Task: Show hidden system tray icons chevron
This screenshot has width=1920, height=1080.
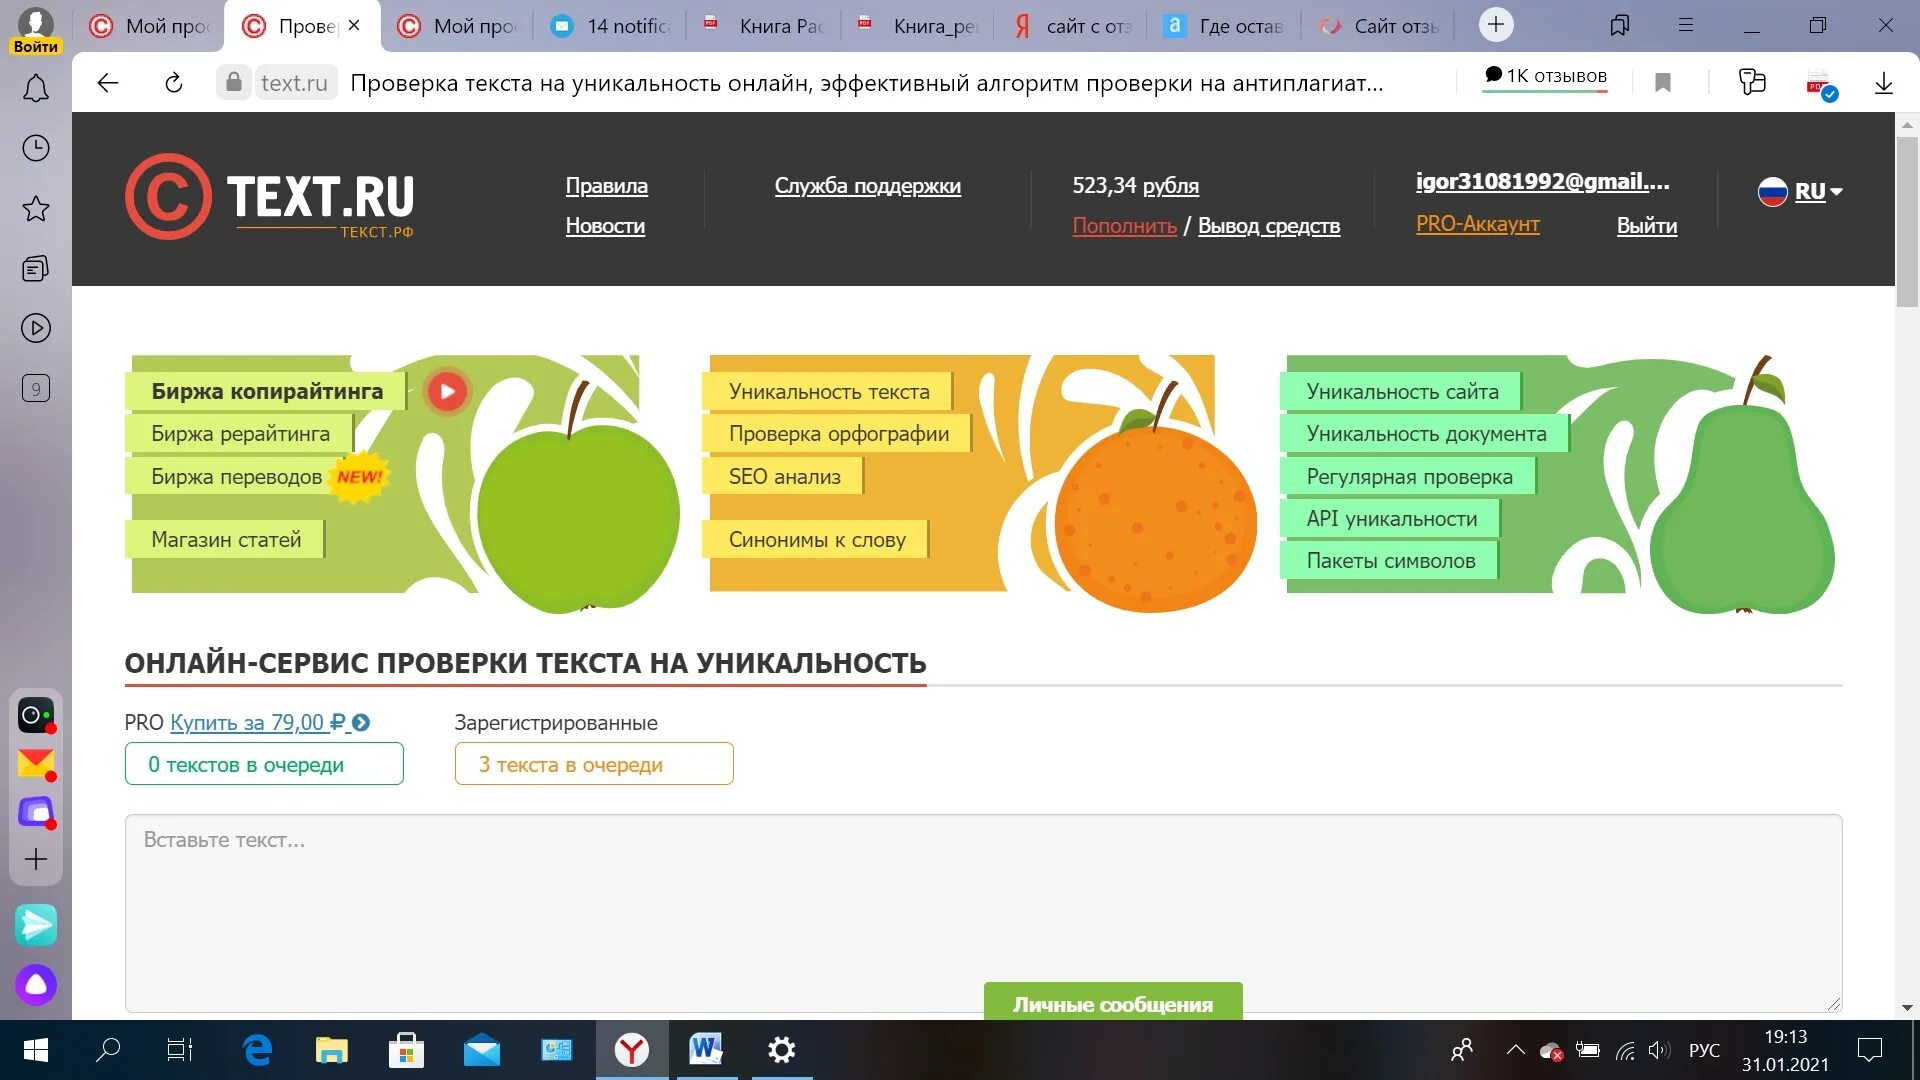Action: coord(1515,1050)
